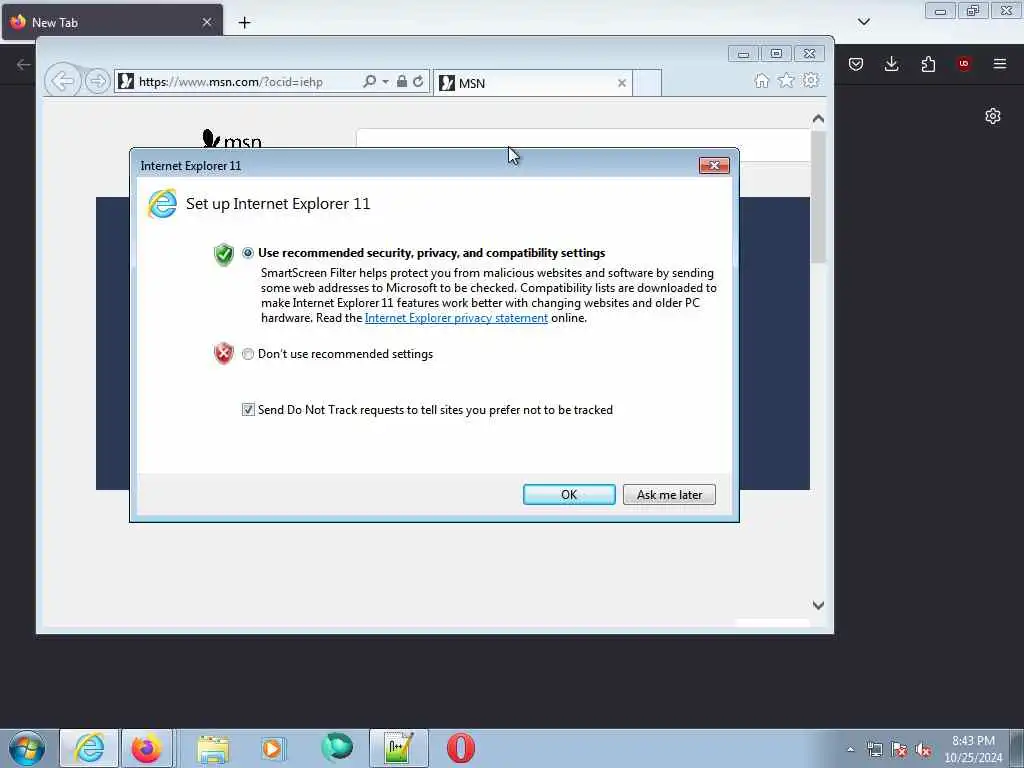Open a new Firefox tab with plus

click(x=244, y=23)
